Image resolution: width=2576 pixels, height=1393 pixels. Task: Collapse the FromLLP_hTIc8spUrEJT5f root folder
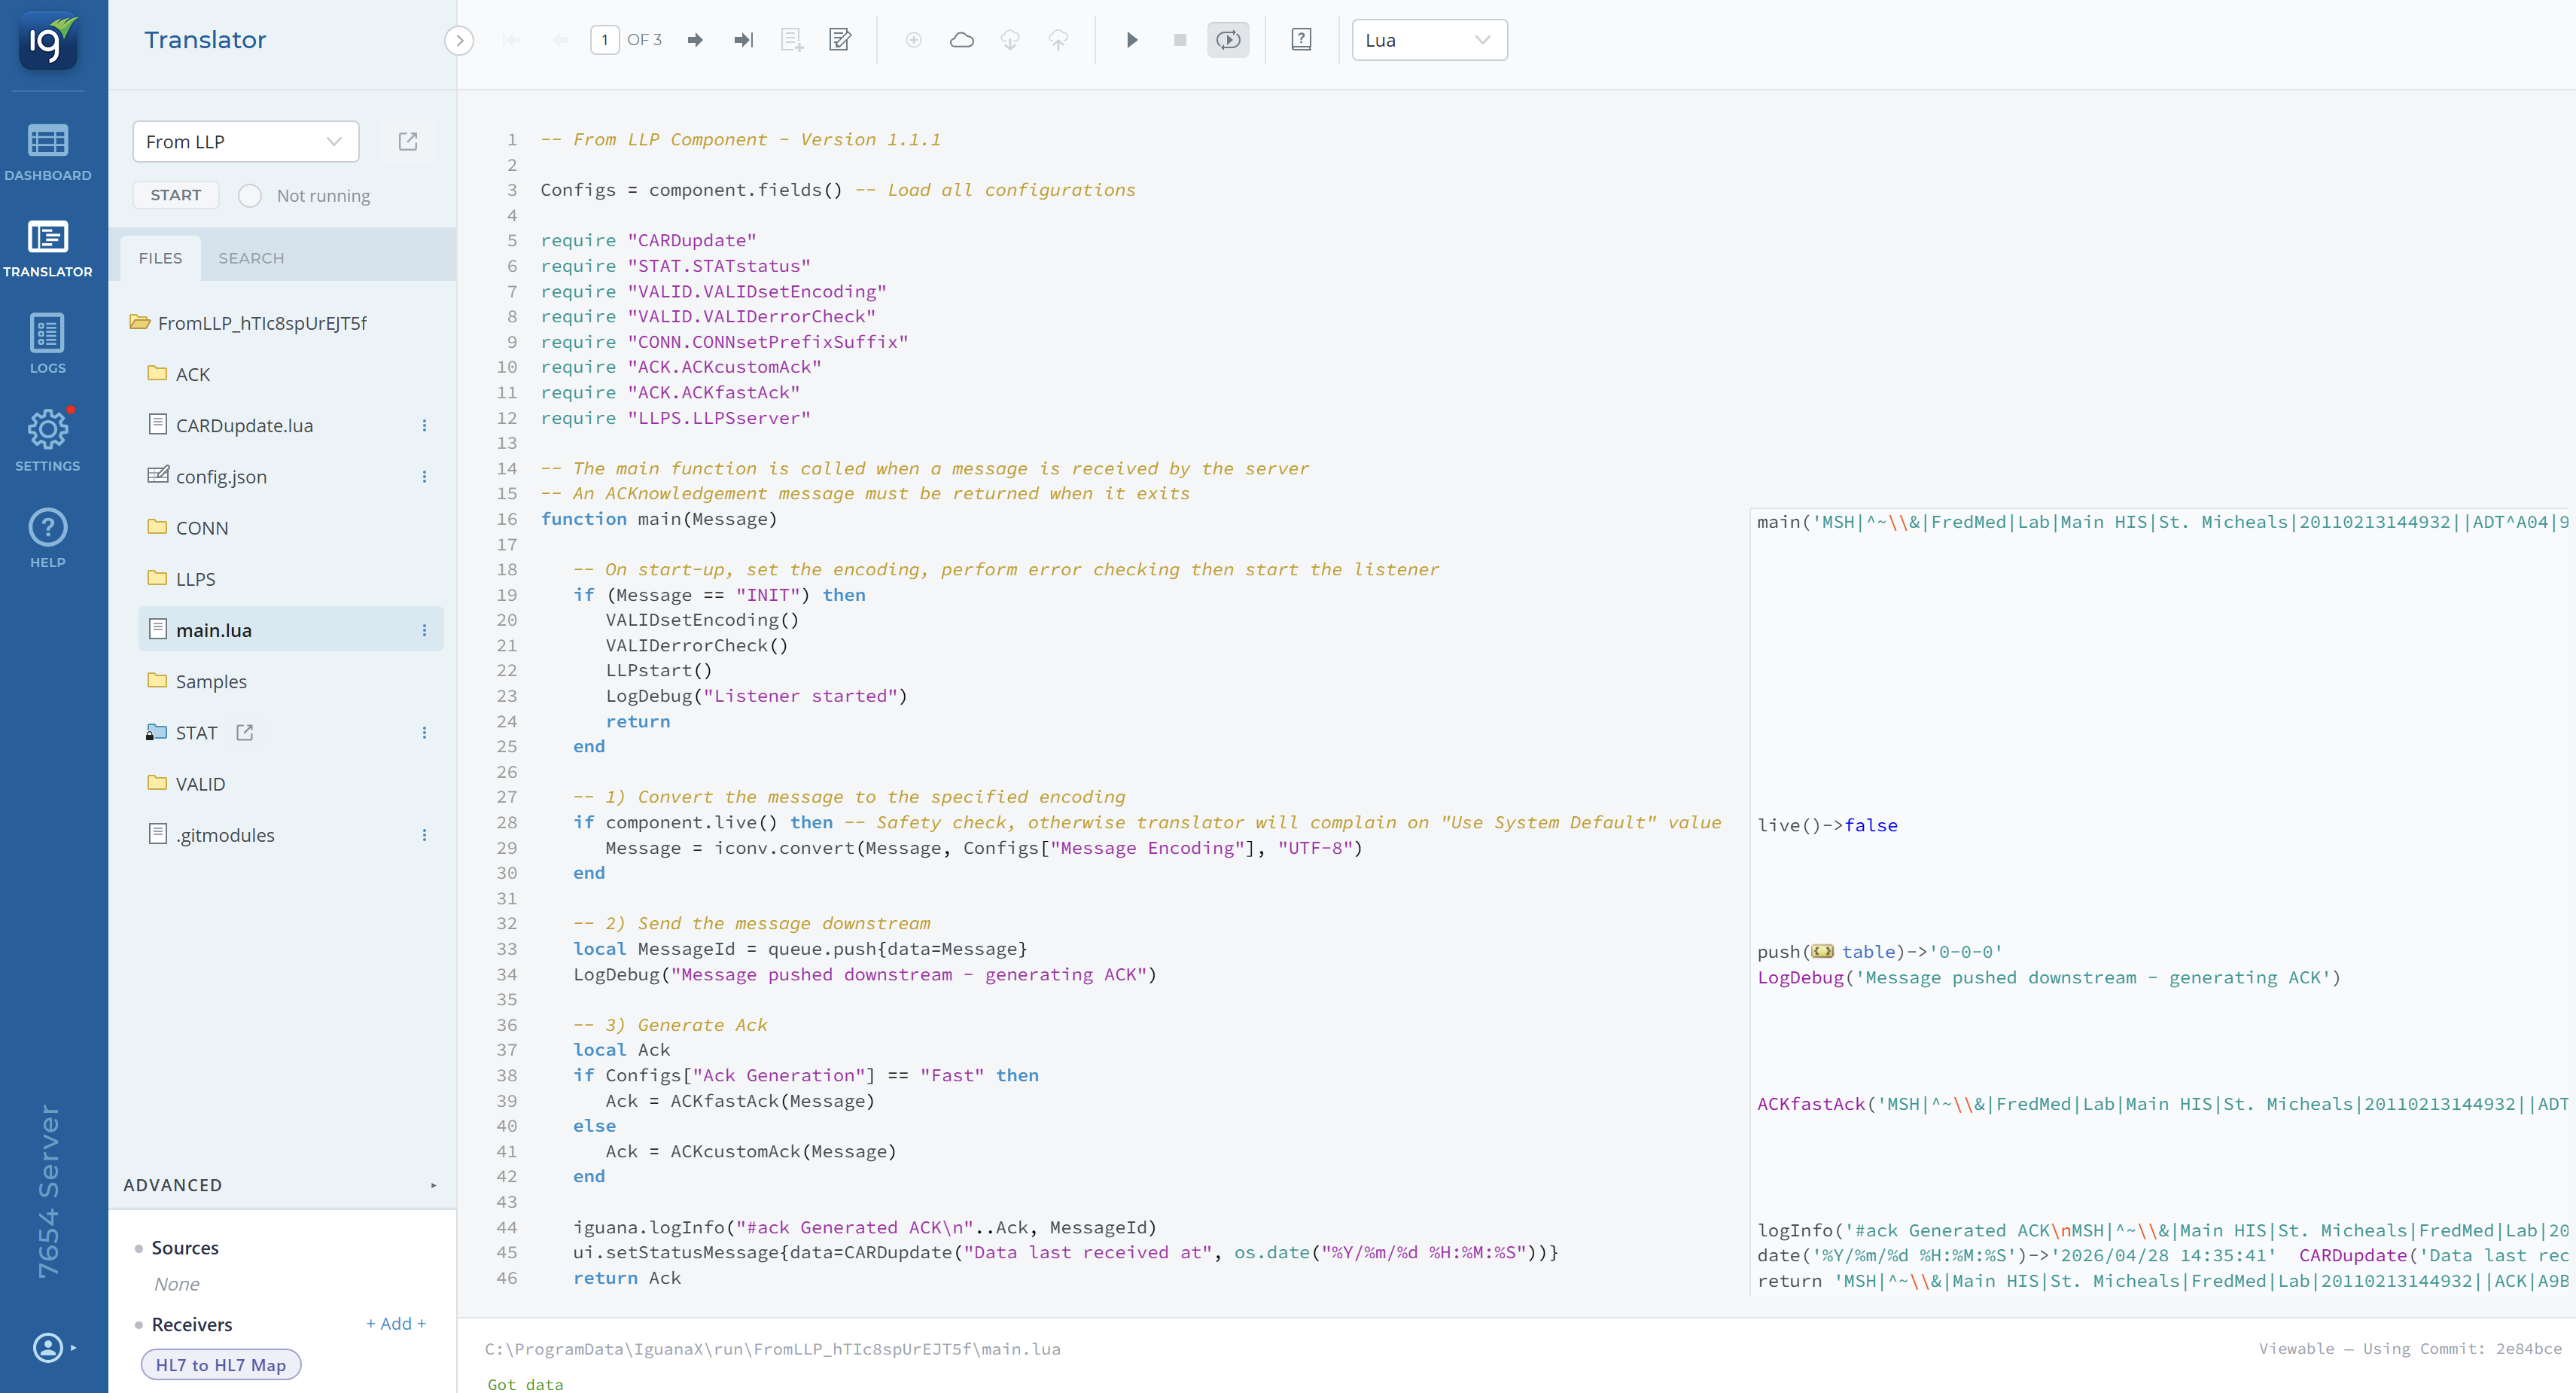coord(248,323)
